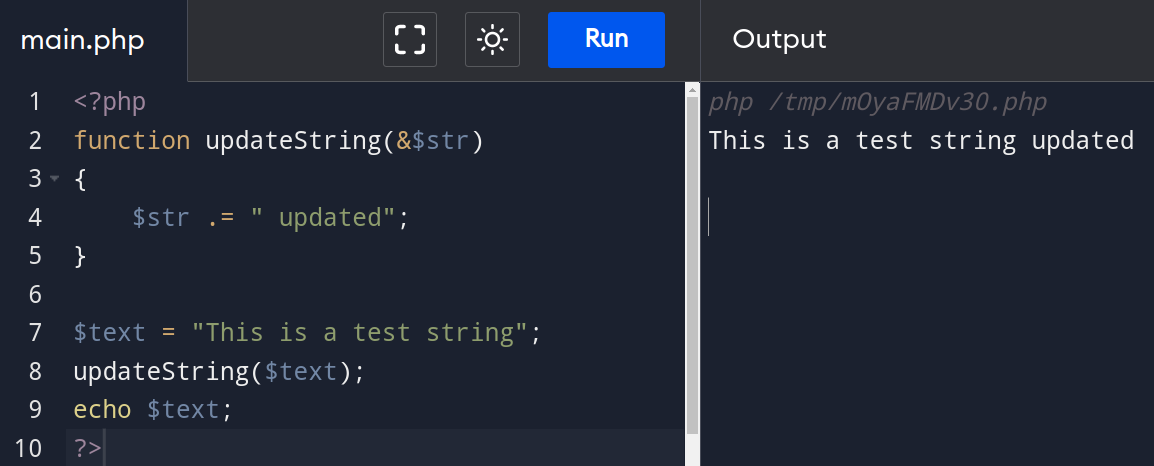1154x466 pixels.
Task: Click the echo keyword on line 9
Action: (102, 409)
